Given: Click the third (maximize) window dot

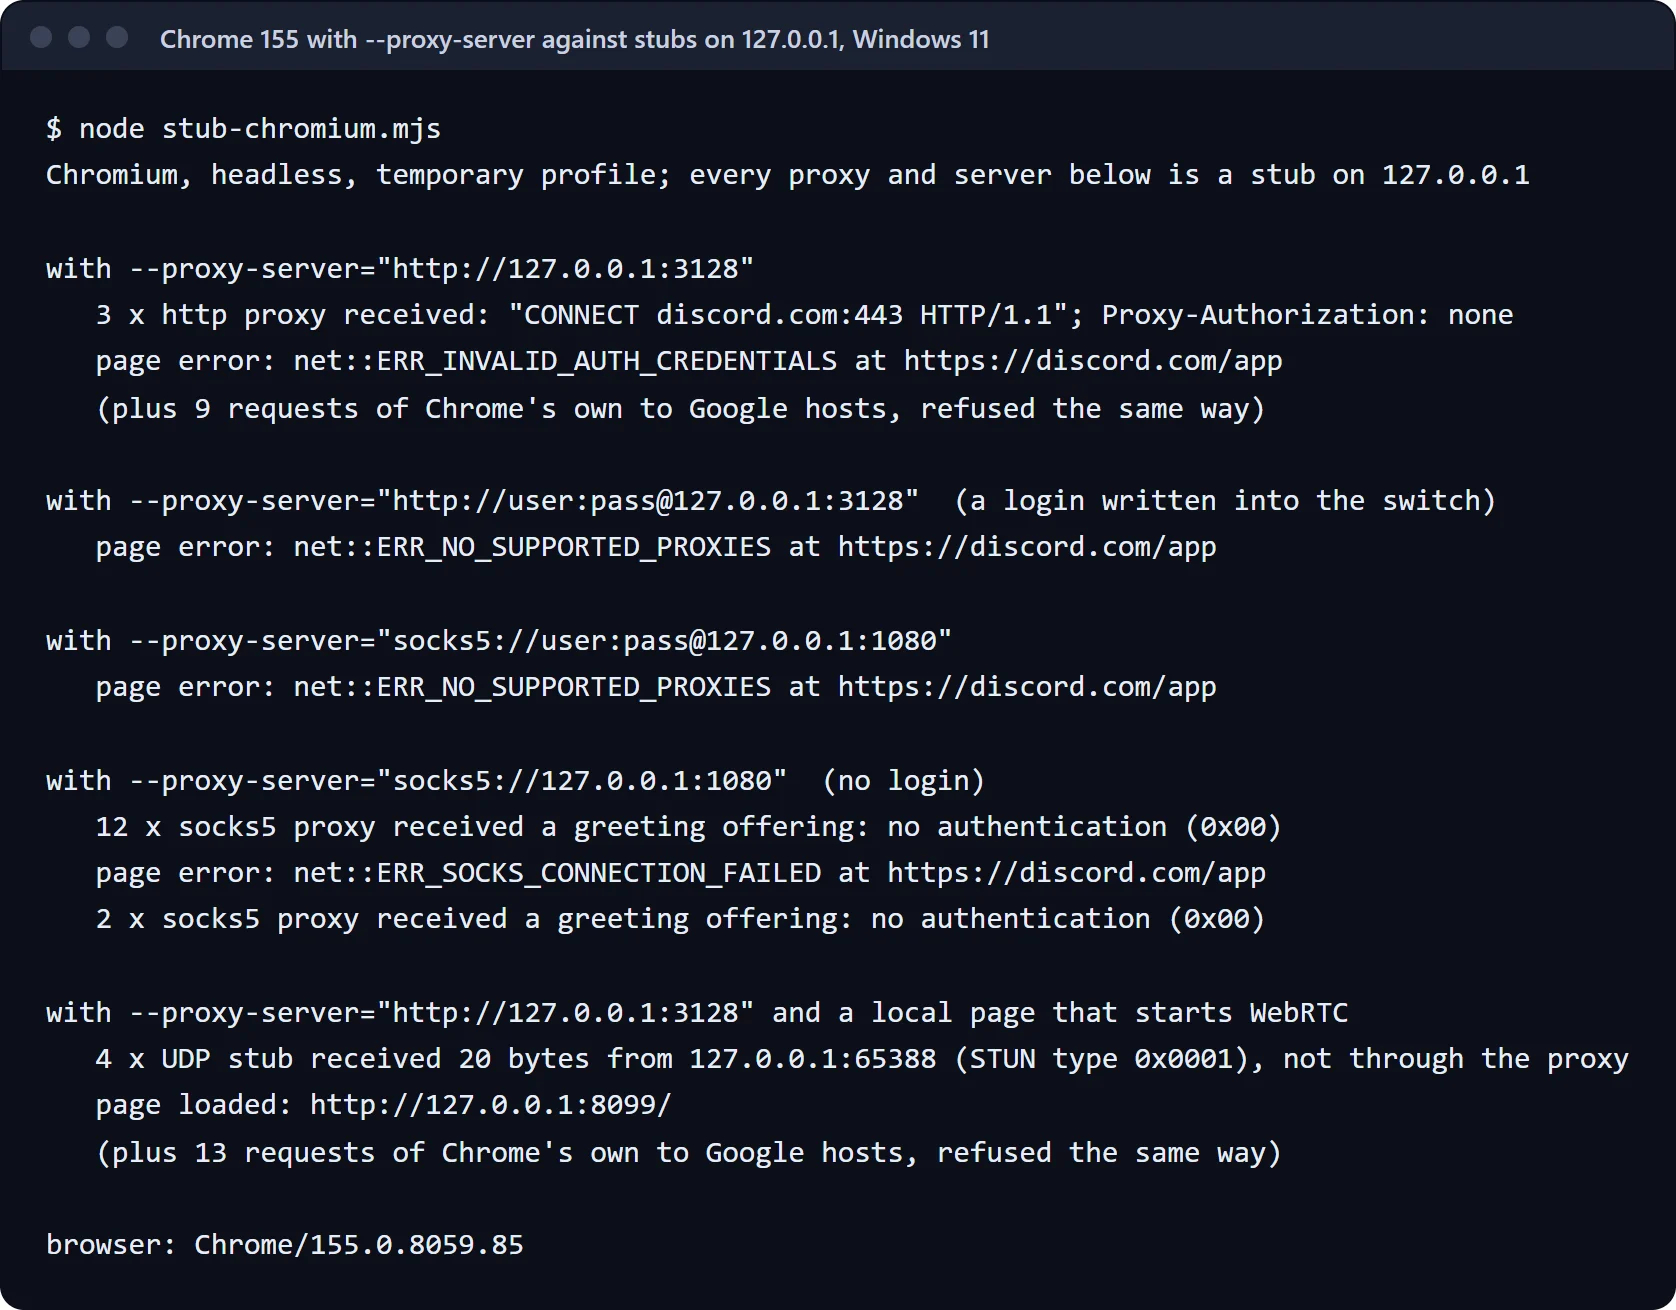Looking at the screenshot, I should [x=117, y=37].
